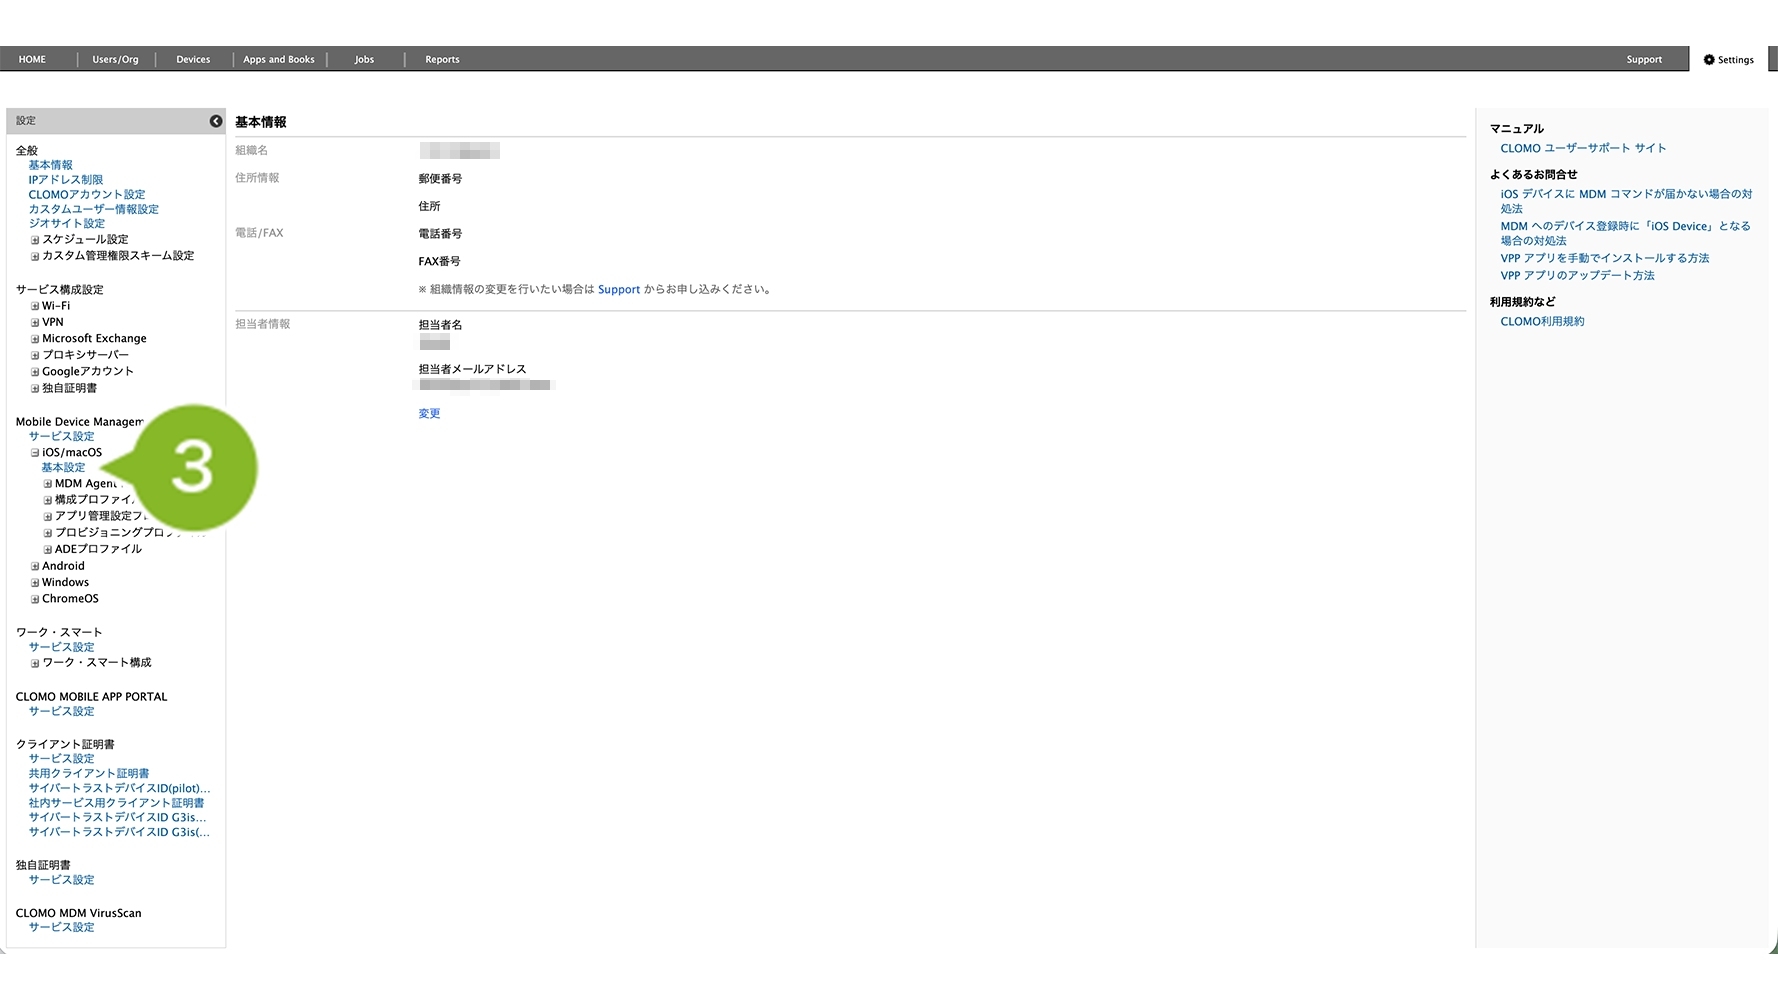Expand the スケジュール設定 node

[35, 240]
